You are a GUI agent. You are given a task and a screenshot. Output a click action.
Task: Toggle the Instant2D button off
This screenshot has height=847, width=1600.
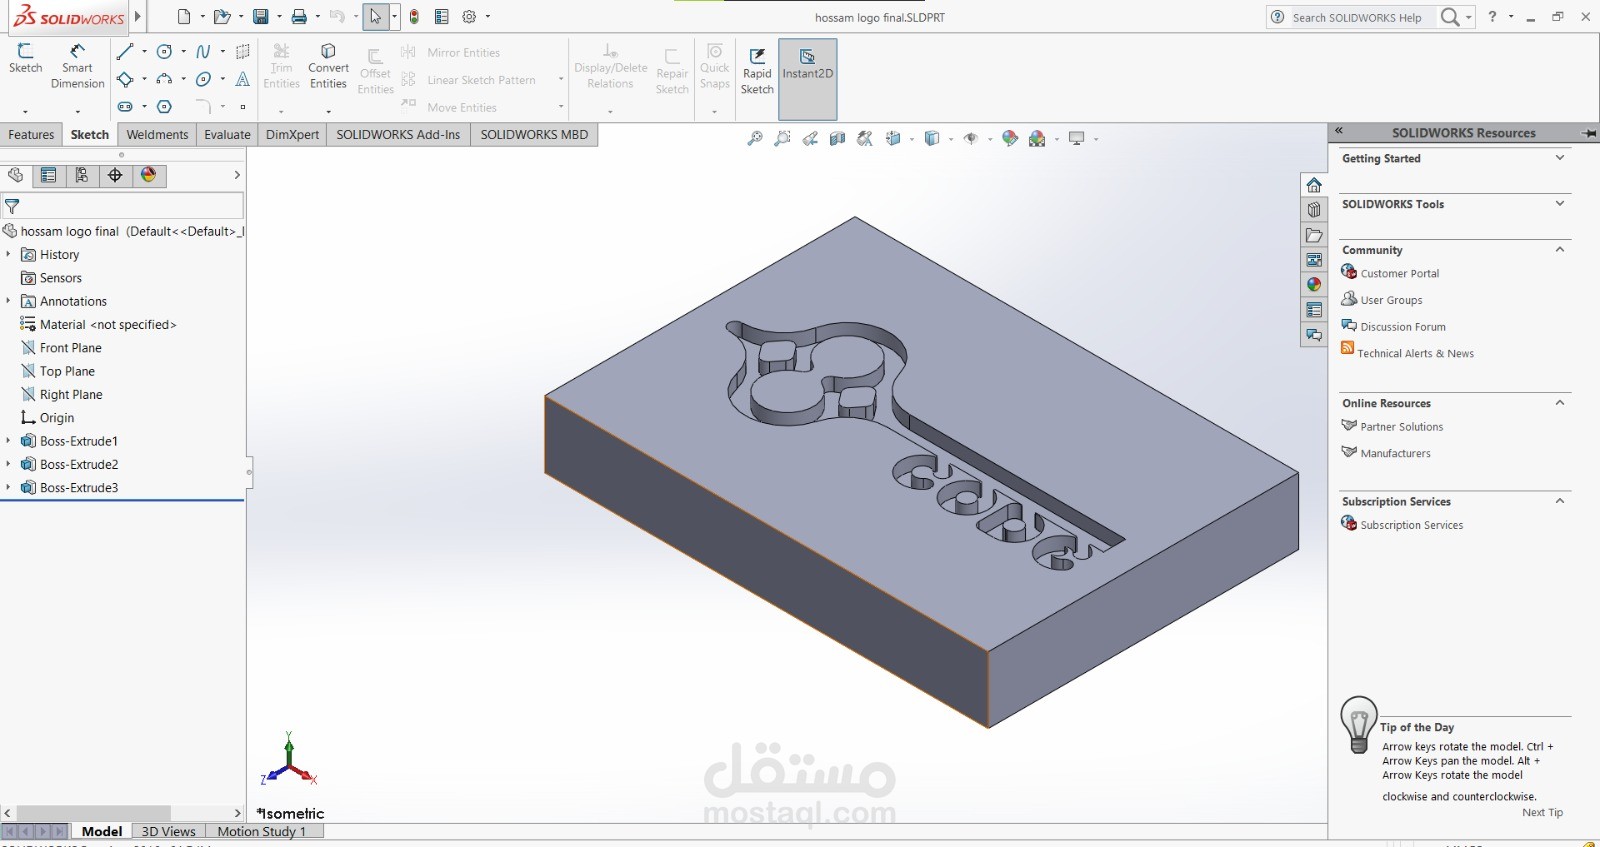[808, 79]
